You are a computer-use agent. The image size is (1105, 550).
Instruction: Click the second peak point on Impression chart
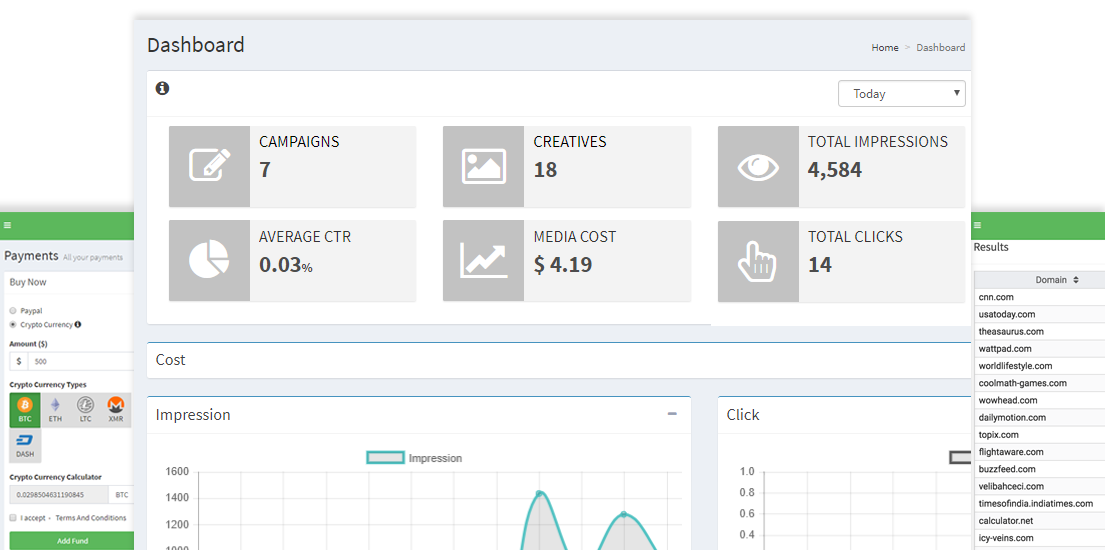coord(624,514)
